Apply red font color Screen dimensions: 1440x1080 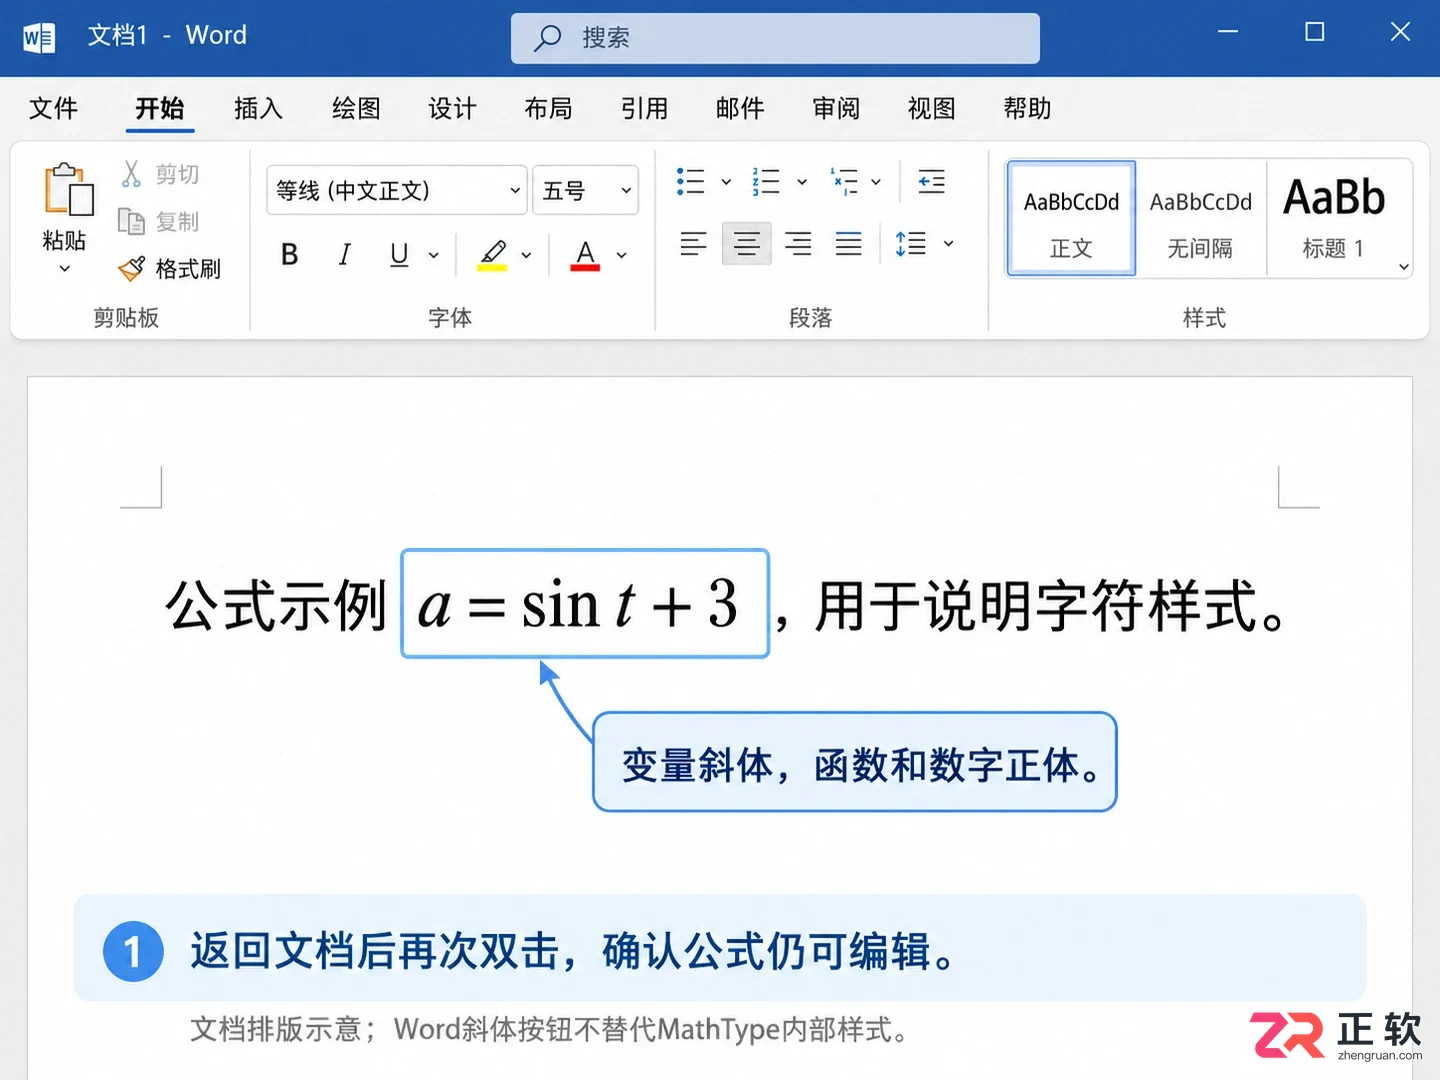(x=585, y=255)
